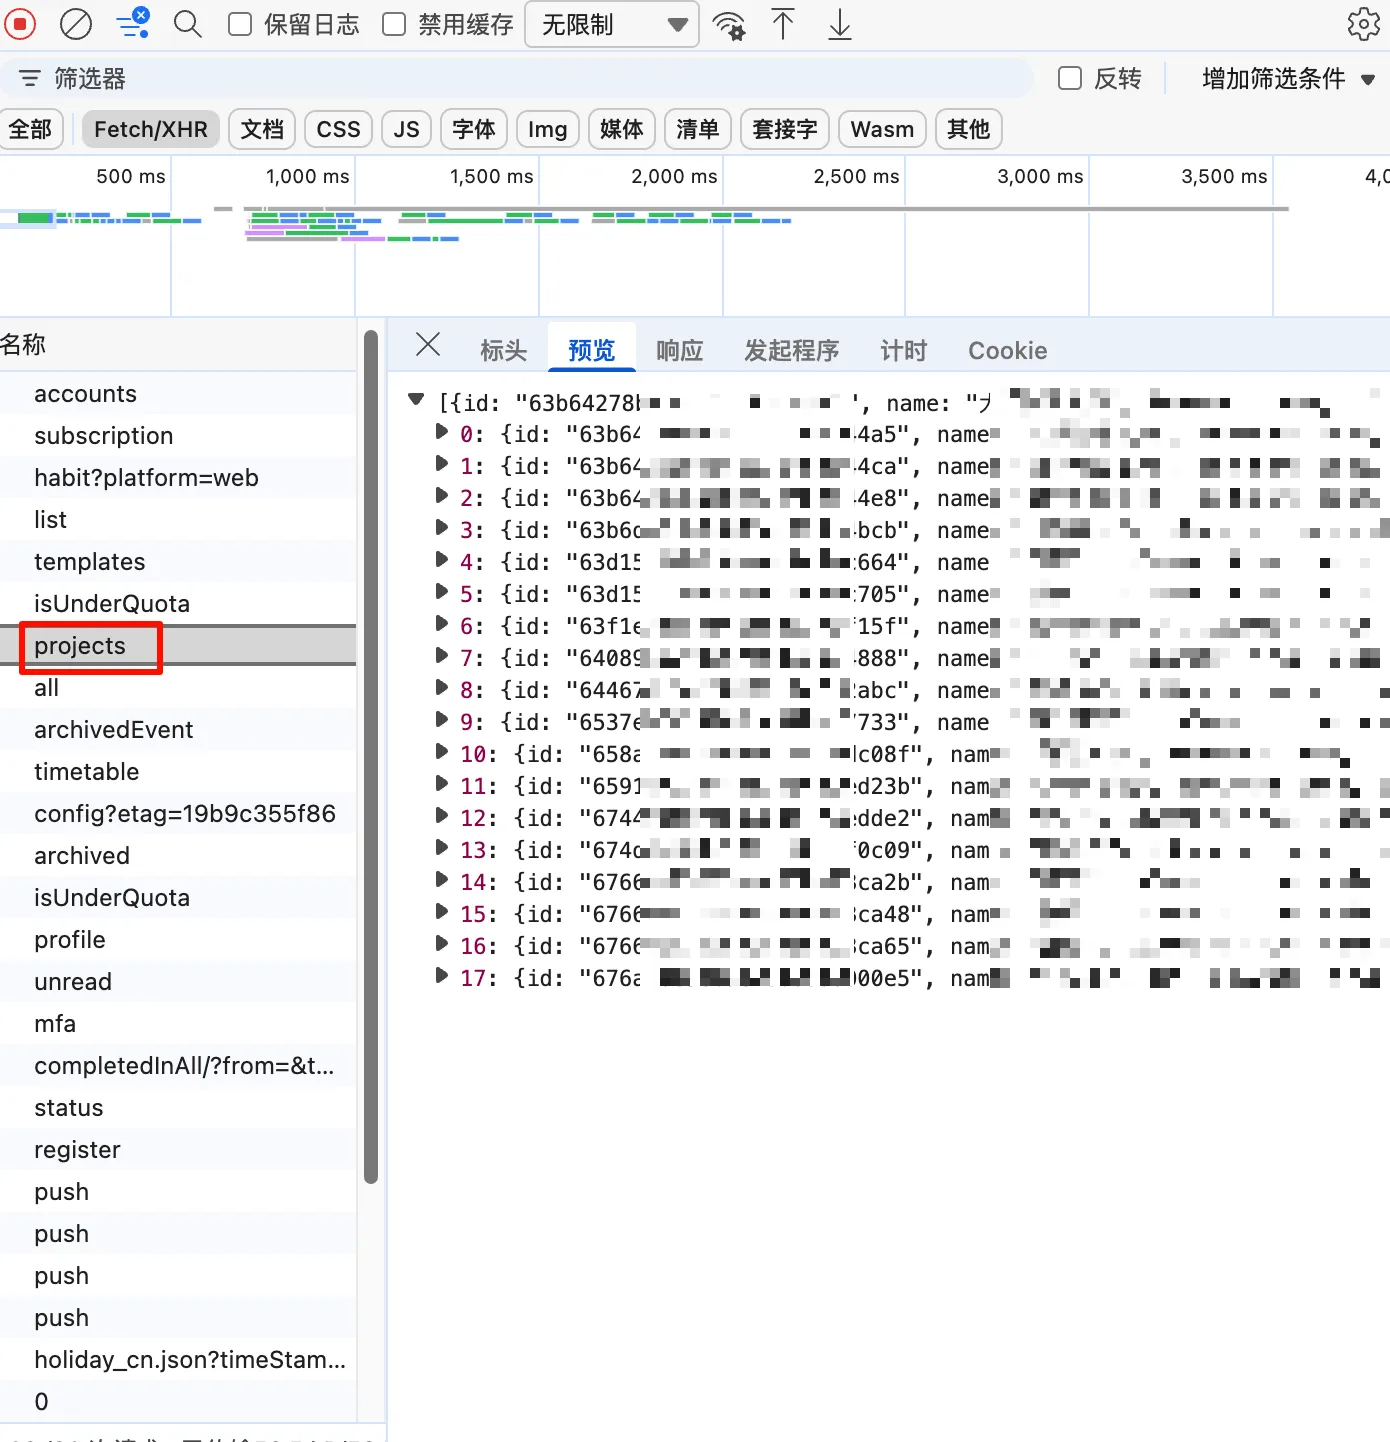1390x1442 pixels.
Task: Enable the 禁用缓存 checkbox
Action: point(395,25)
